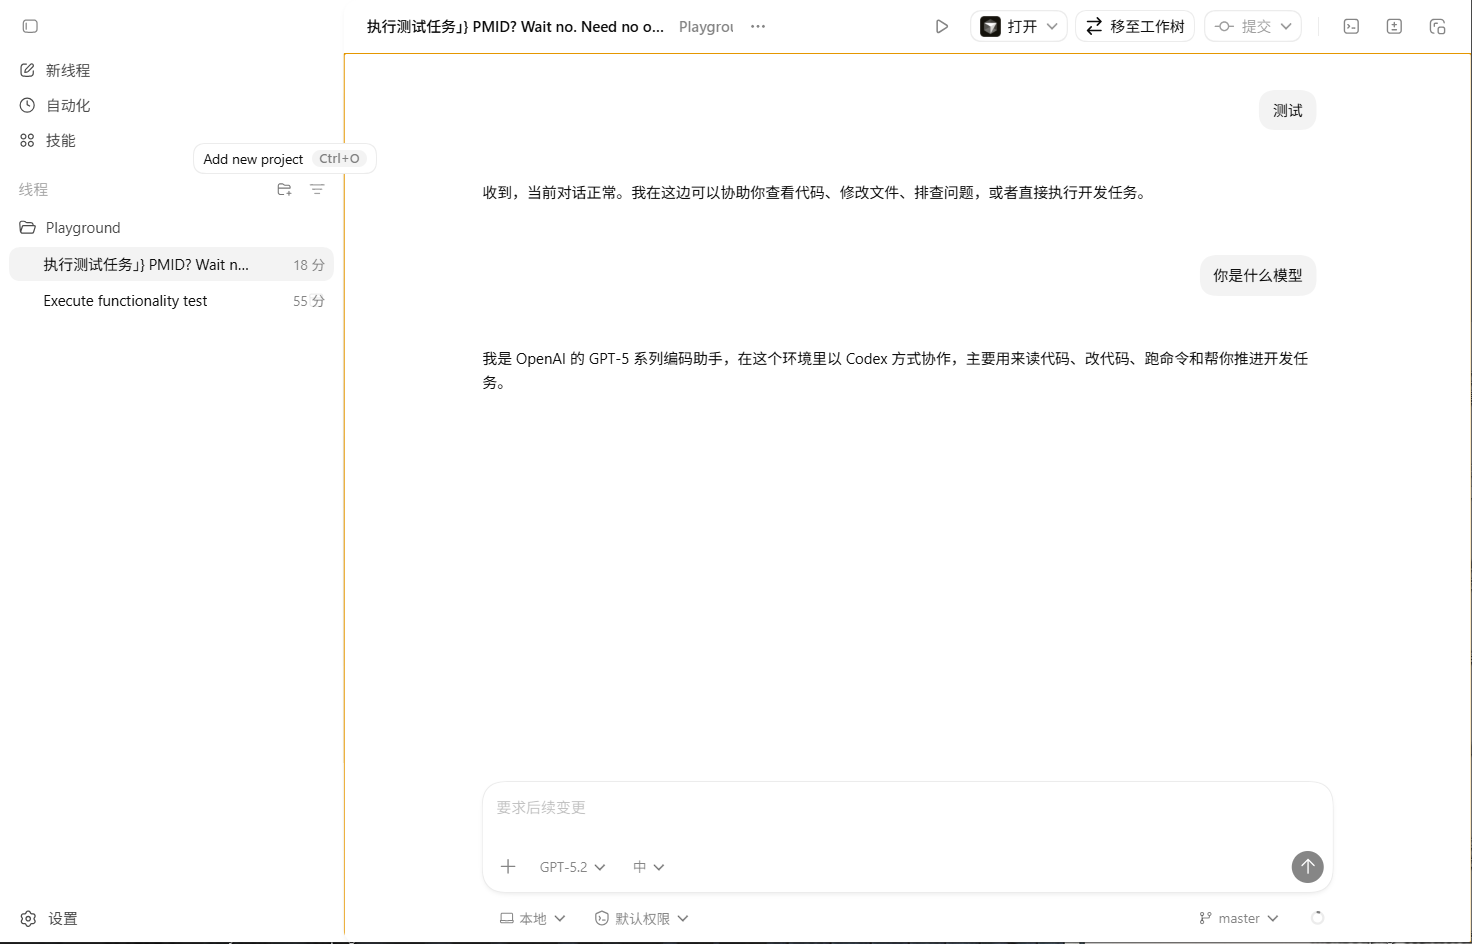The width and height of the screenshot is (1472, 944).
Task: Show the diff panel icon
Action: (1394, 27)
